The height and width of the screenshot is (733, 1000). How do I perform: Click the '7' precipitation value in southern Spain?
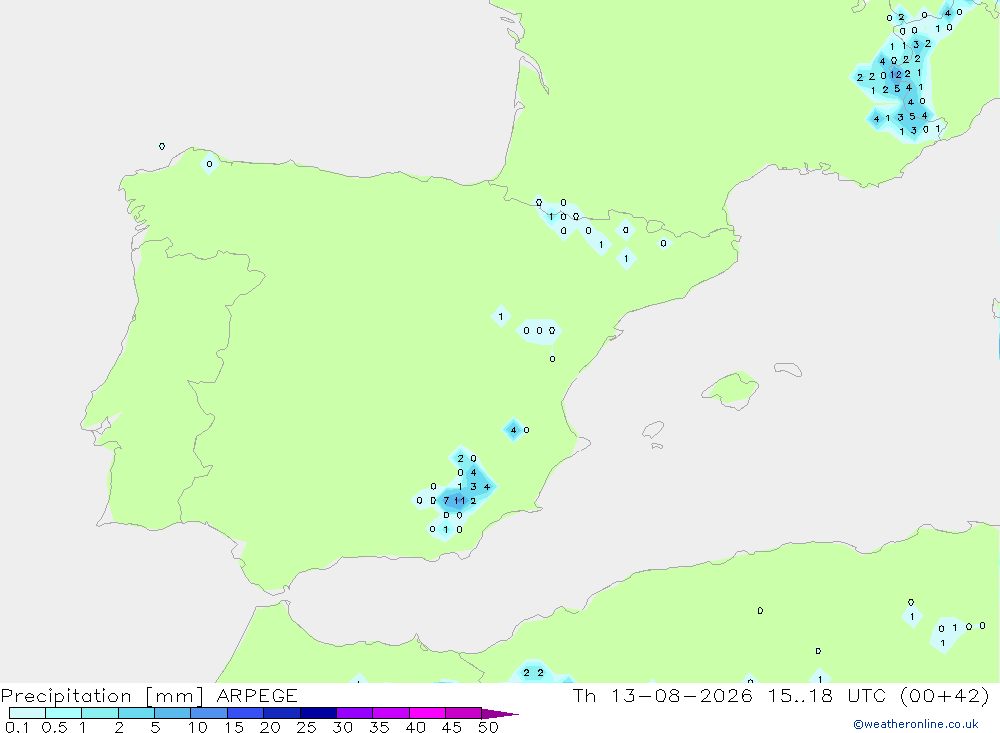446,501
